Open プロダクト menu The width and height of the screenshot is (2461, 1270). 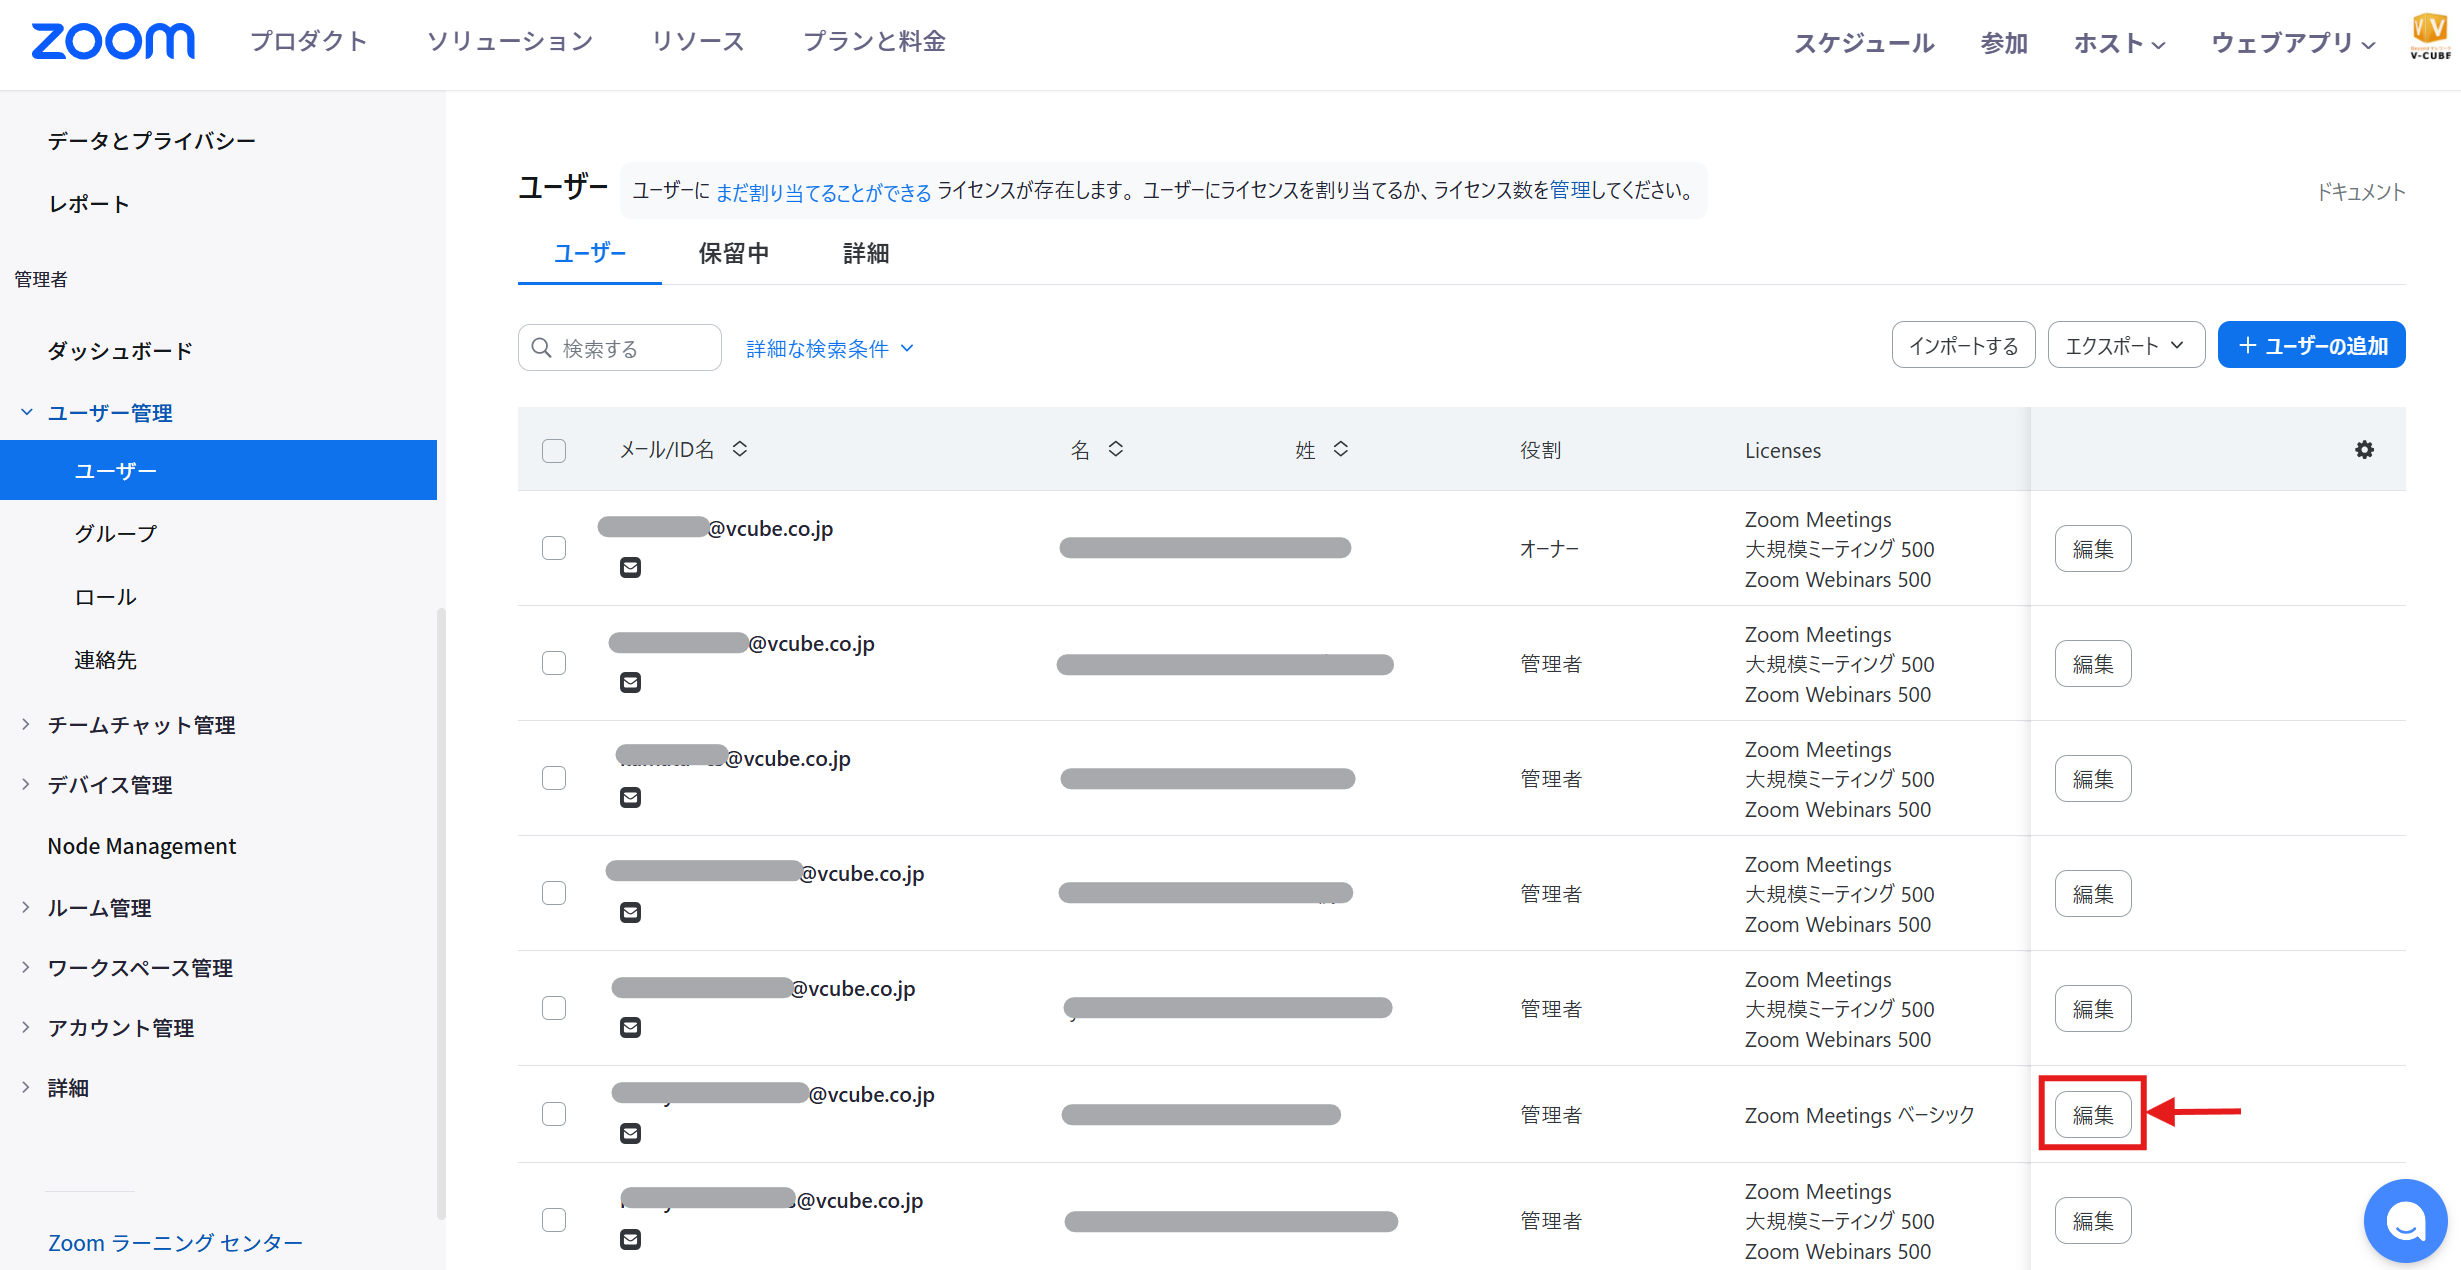point(309,41)
